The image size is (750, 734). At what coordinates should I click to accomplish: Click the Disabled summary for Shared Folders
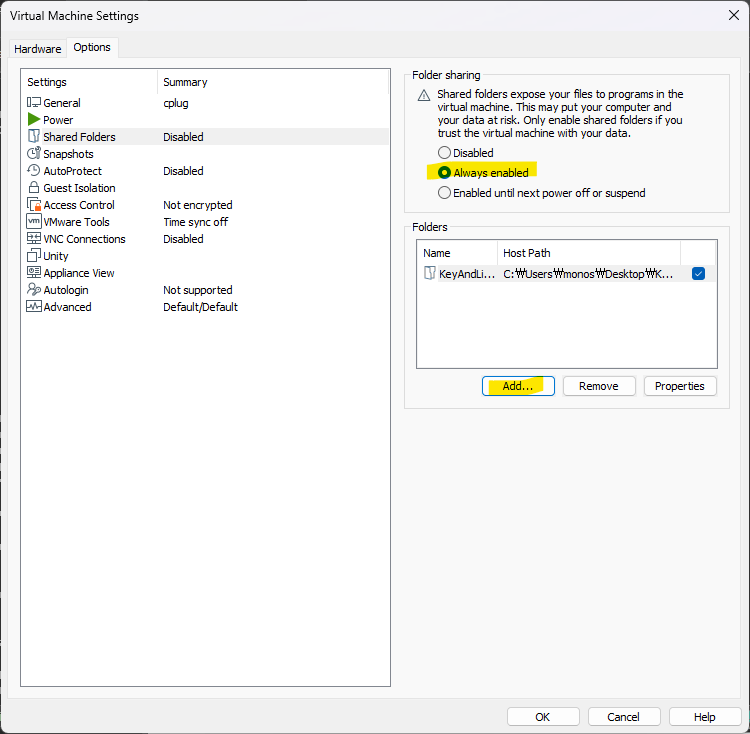coord(183,137)
